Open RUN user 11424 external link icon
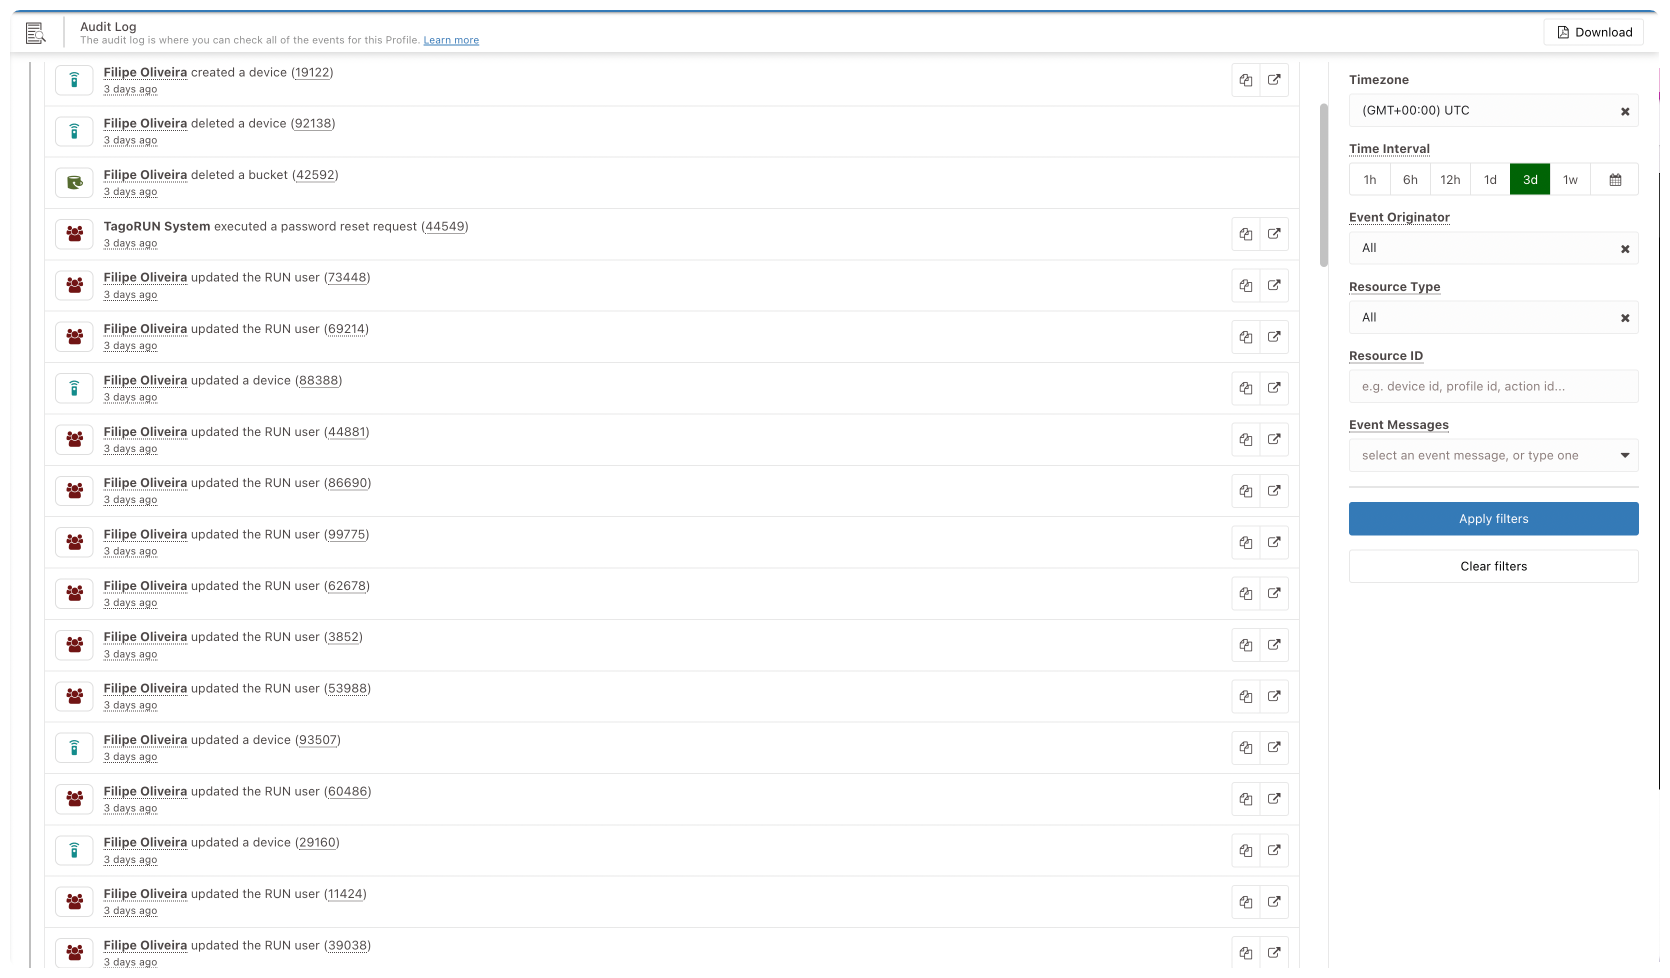Screen dimensions: 1670x978 tap(1274, 902)
